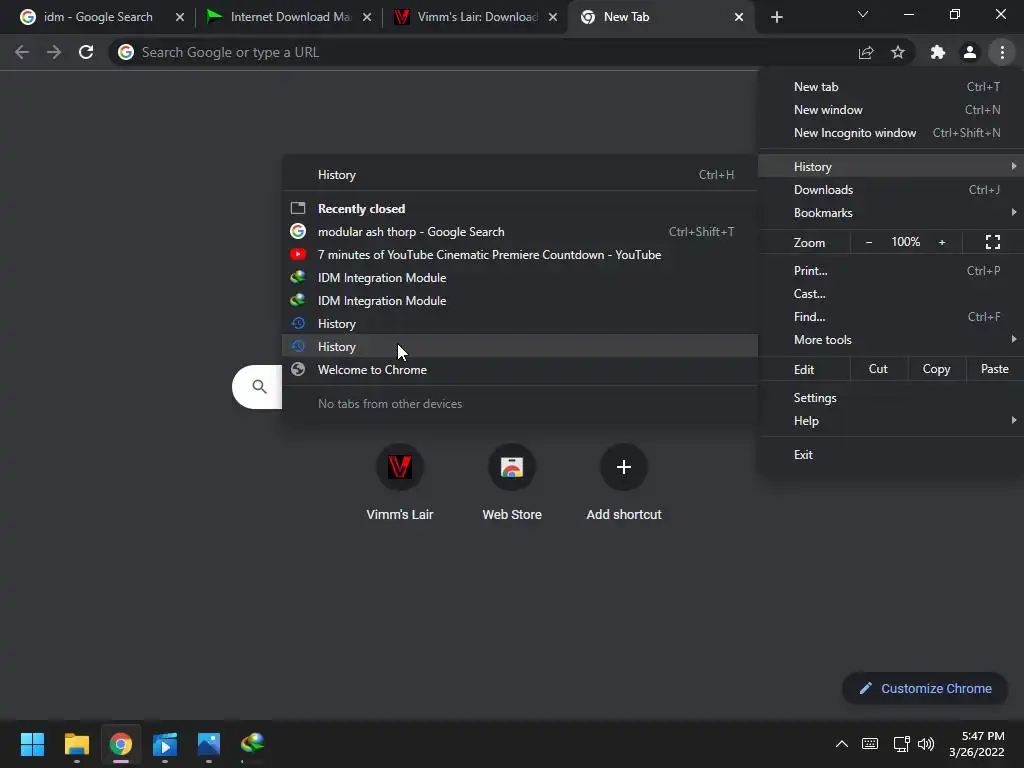
Task: Click the Customize Chrome button
Action: click(x=925, y=688)
